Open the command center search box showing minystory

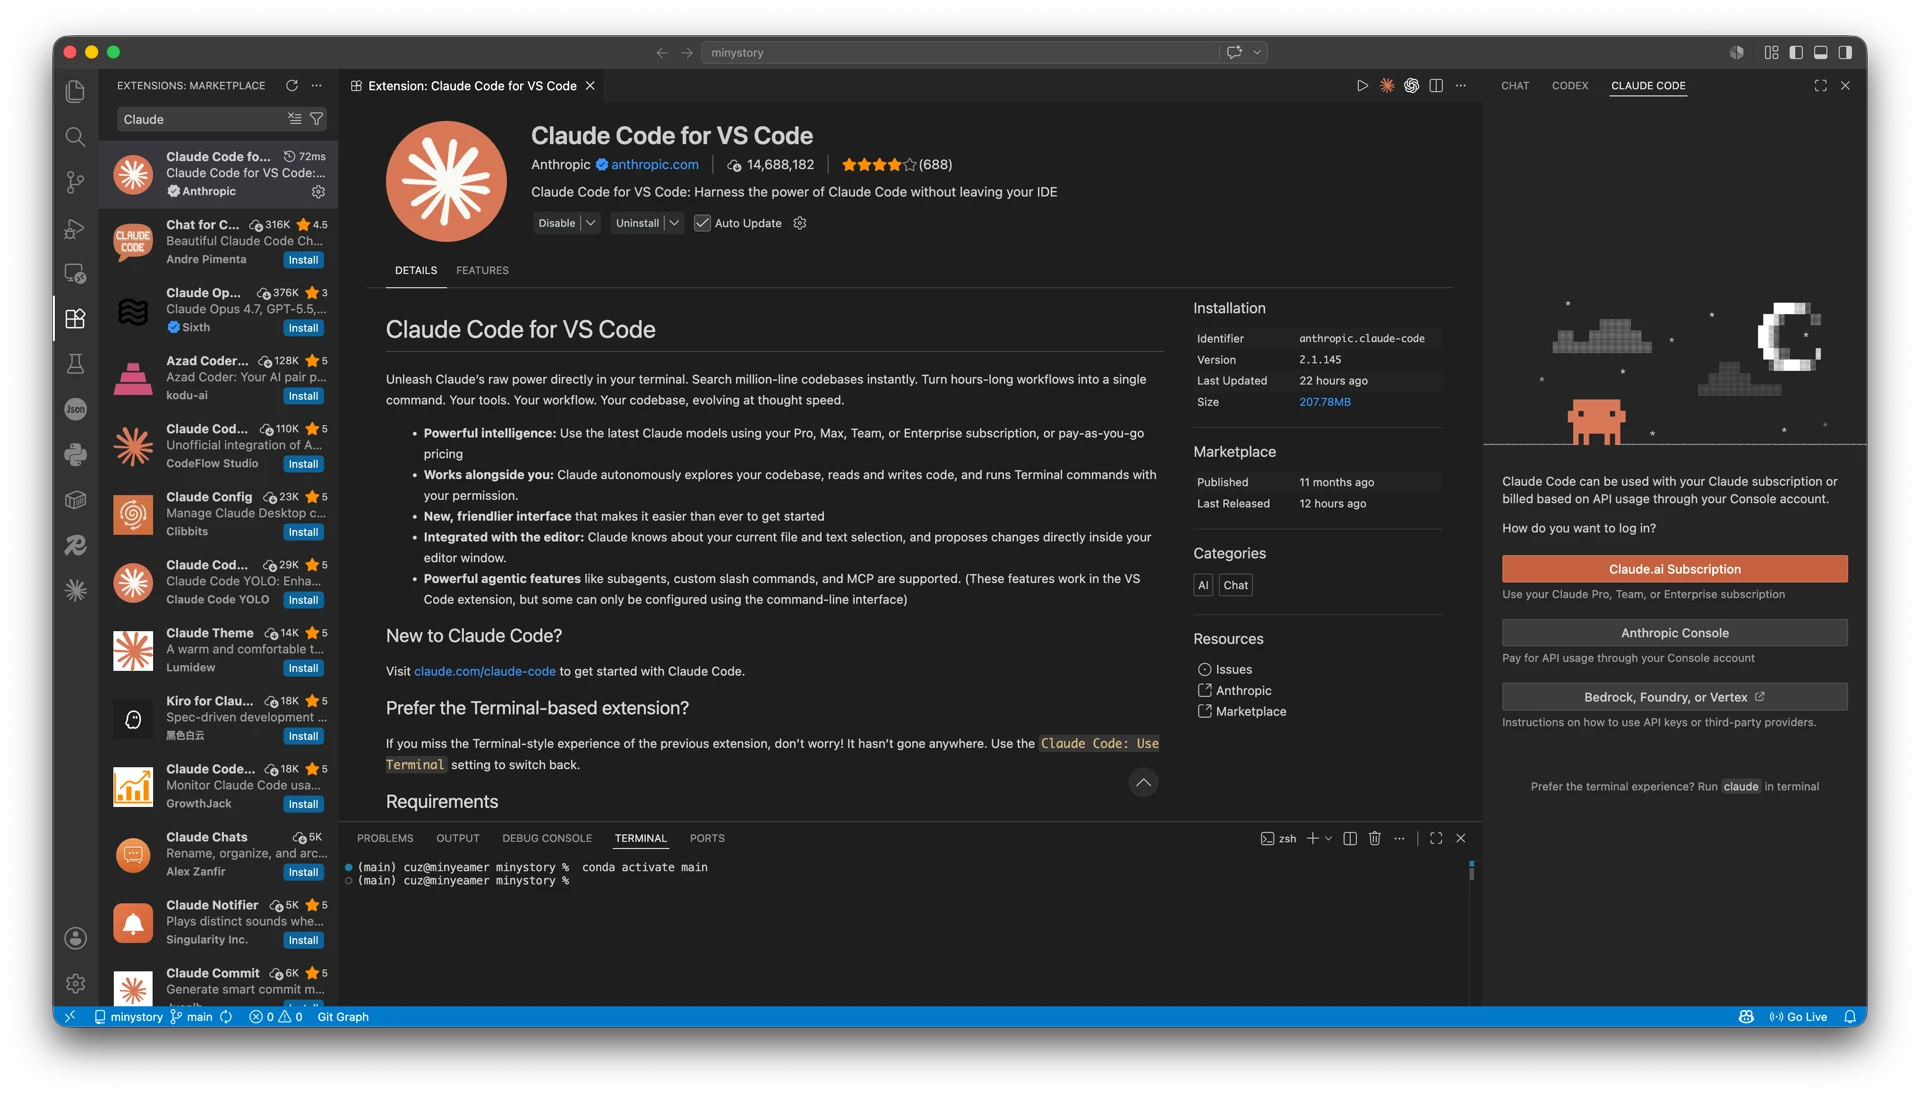point(960,53)
